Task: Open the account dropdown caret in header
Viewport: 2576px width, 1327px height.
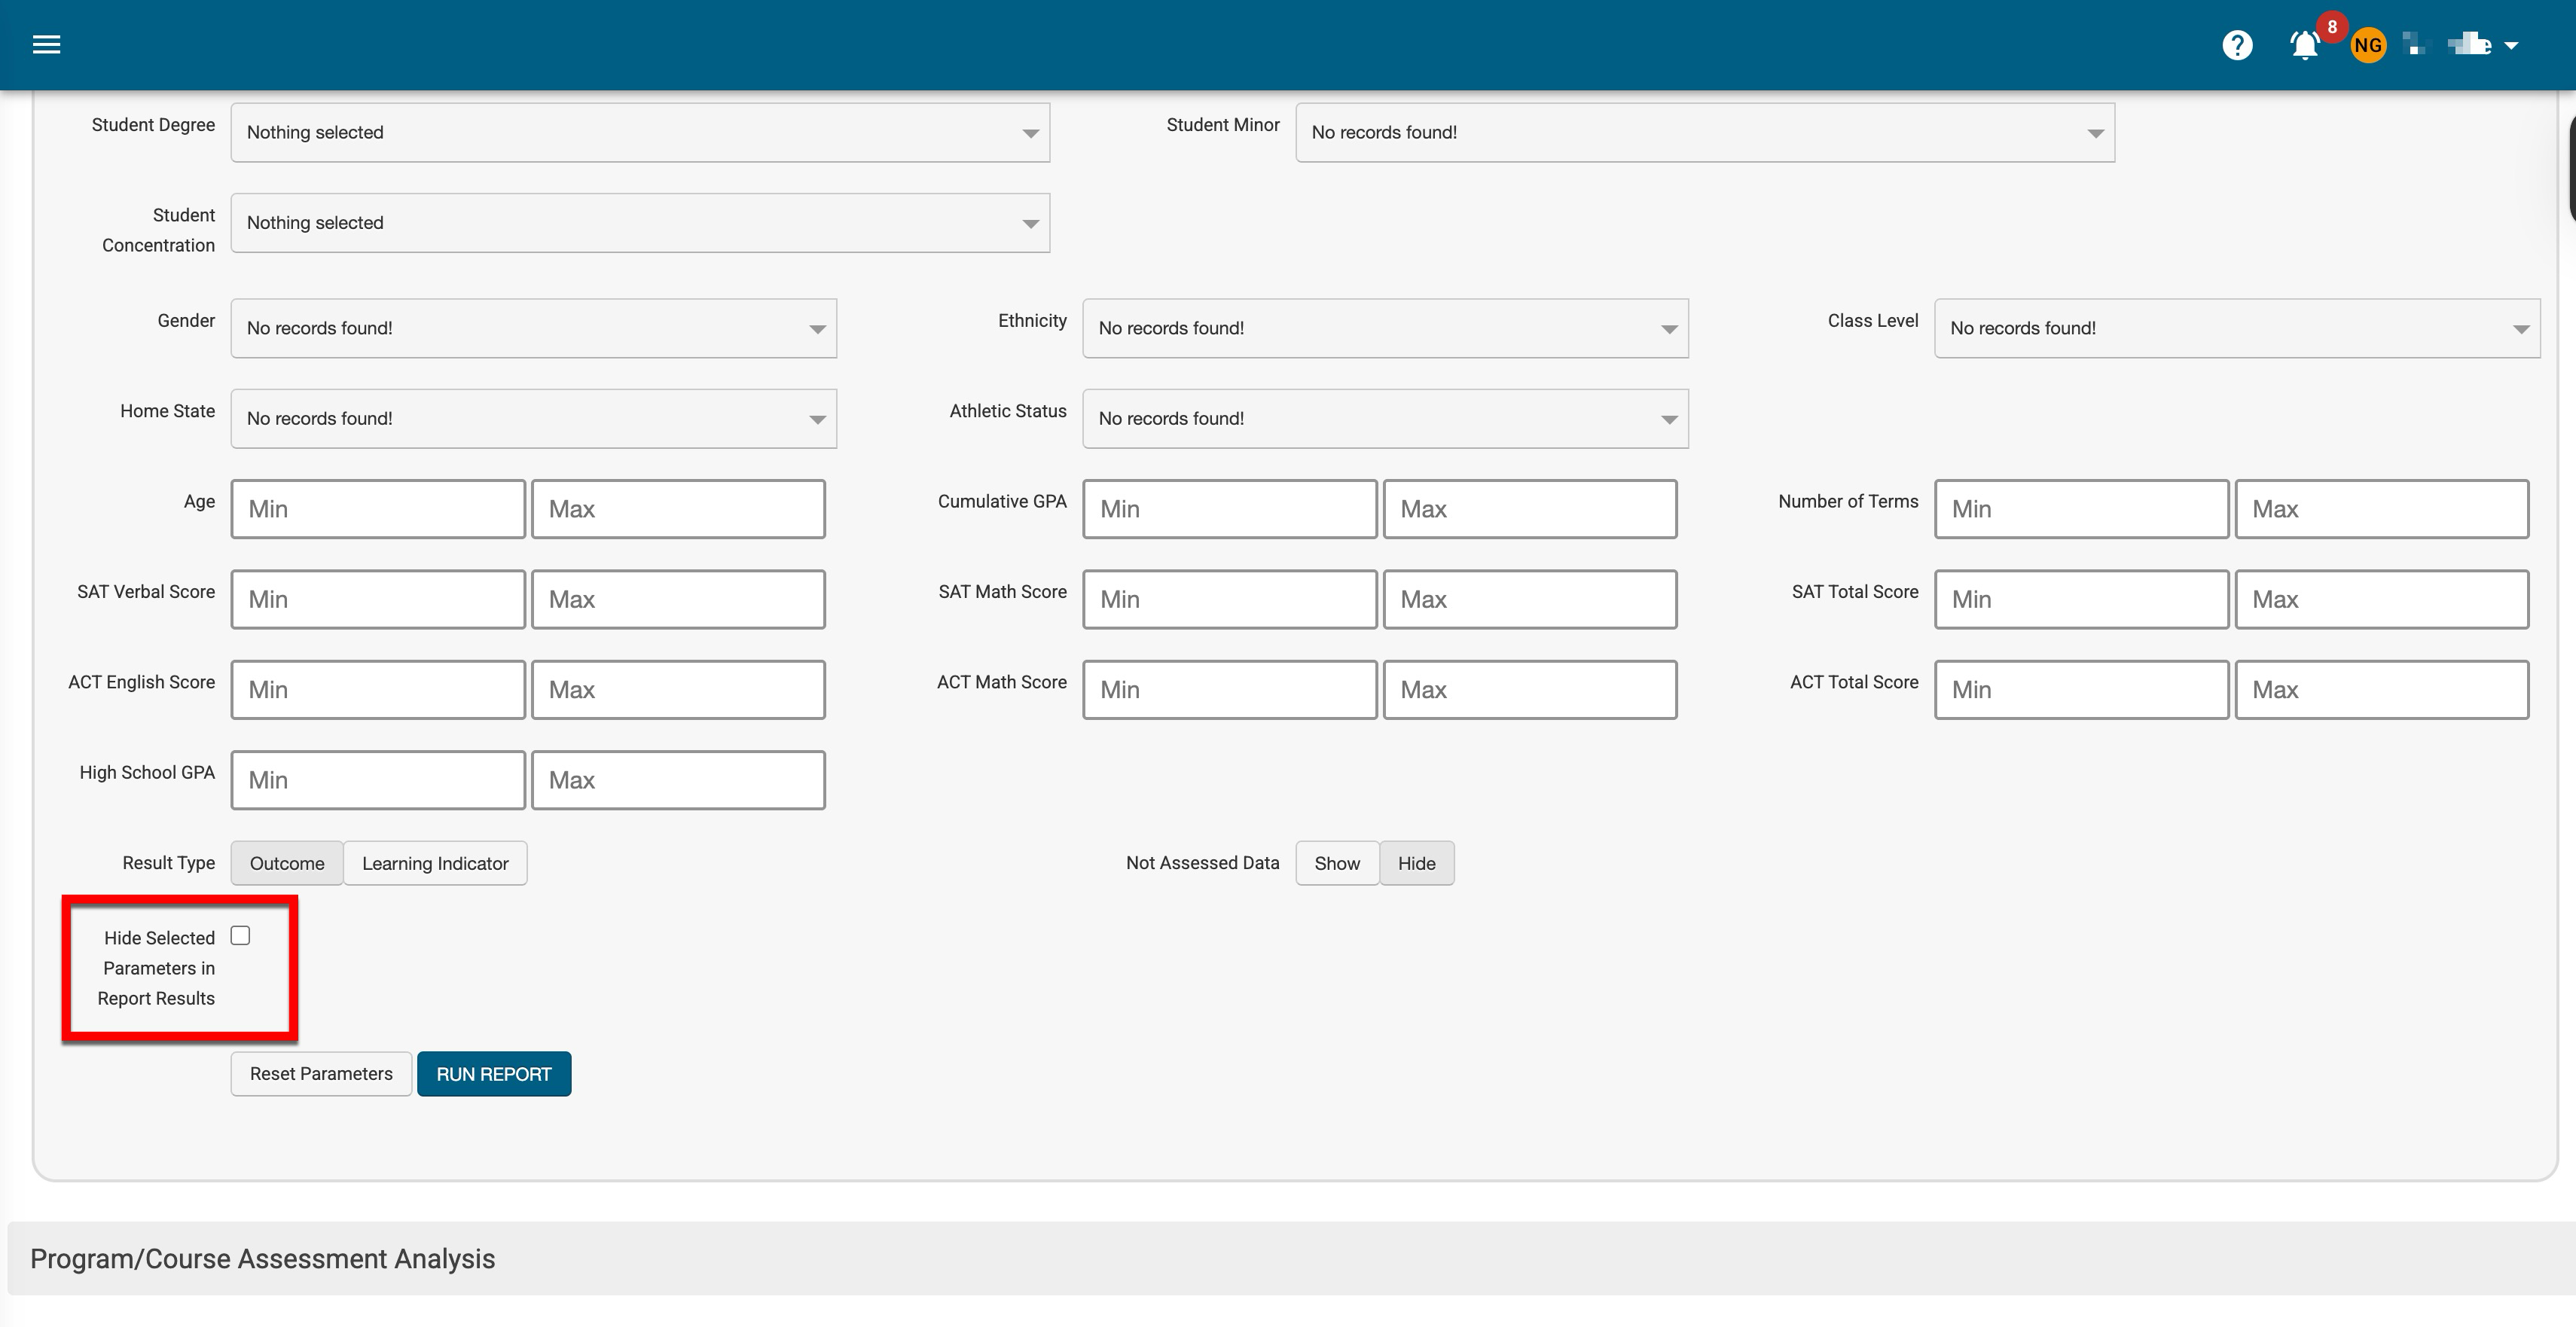Action: pyautogui.click(x=2511, y=45)
